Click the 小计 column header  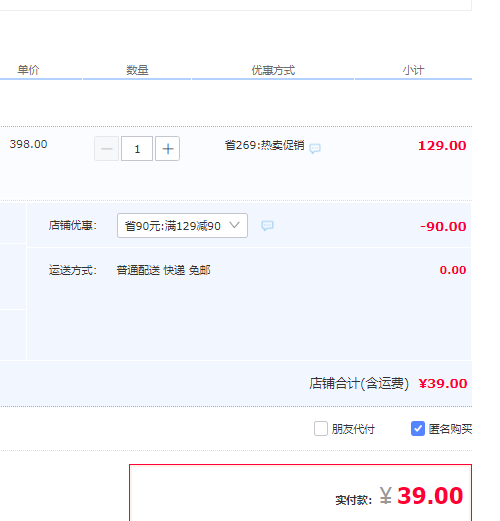(413, 70)
